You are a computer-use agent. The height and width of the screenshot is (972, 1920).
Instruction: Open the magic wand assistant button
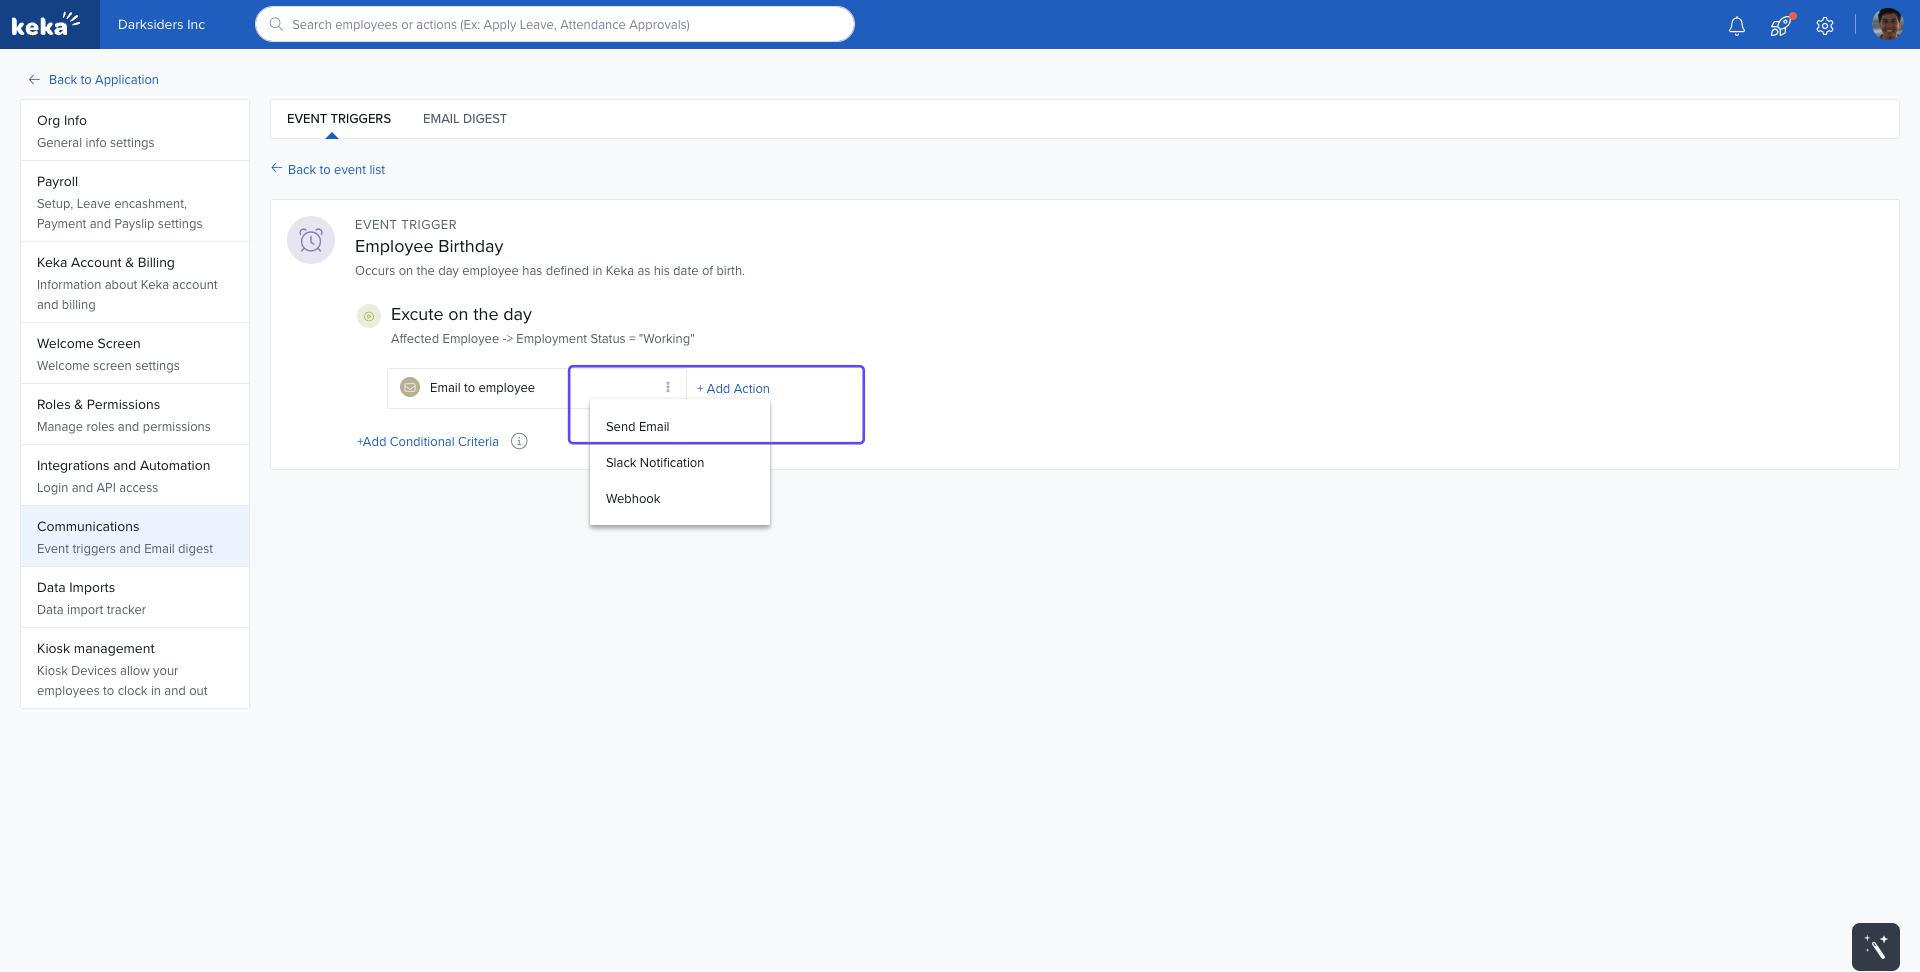click(x=1875, y=946)
